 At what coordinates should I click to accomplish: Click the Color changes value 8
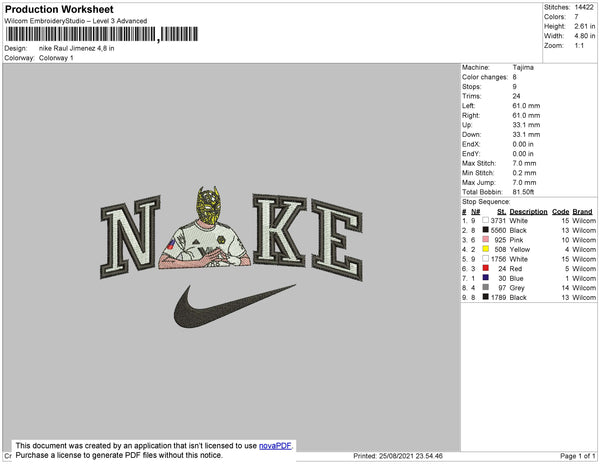point(515,77)
